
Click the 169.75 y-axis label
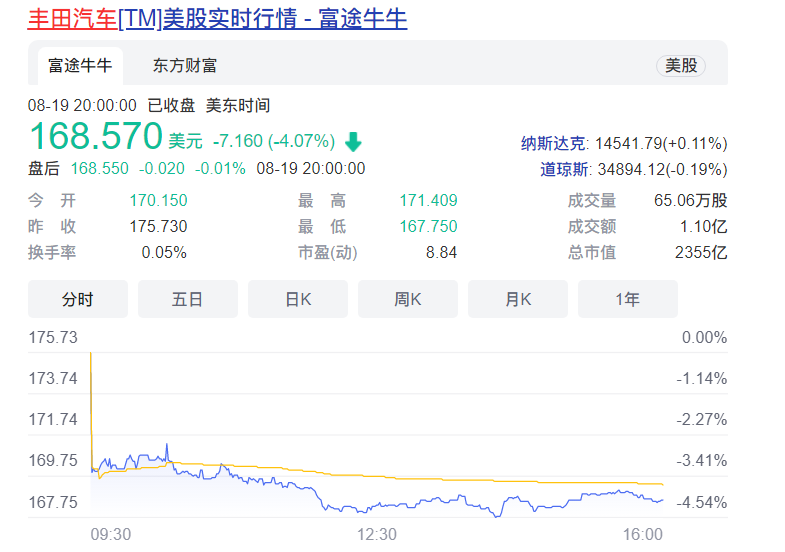point(53,461)
